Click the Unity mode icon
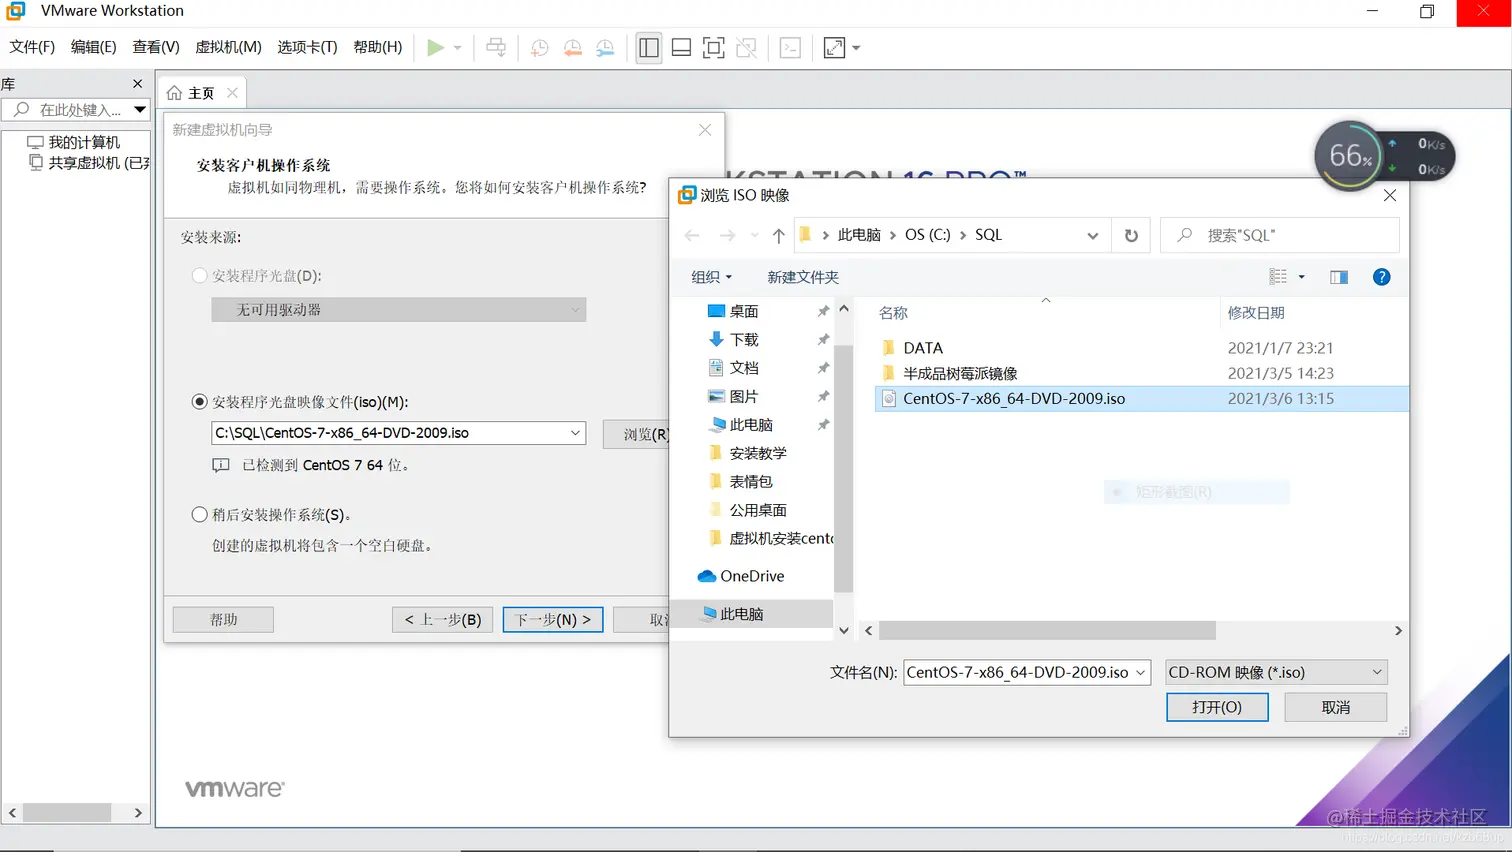 [x=746, y=47]
